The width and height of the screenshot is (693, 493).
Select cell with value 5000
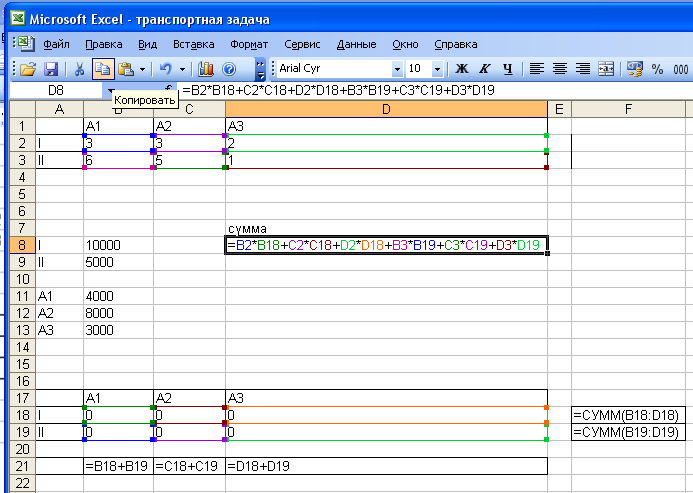click(x=118, y=262)
